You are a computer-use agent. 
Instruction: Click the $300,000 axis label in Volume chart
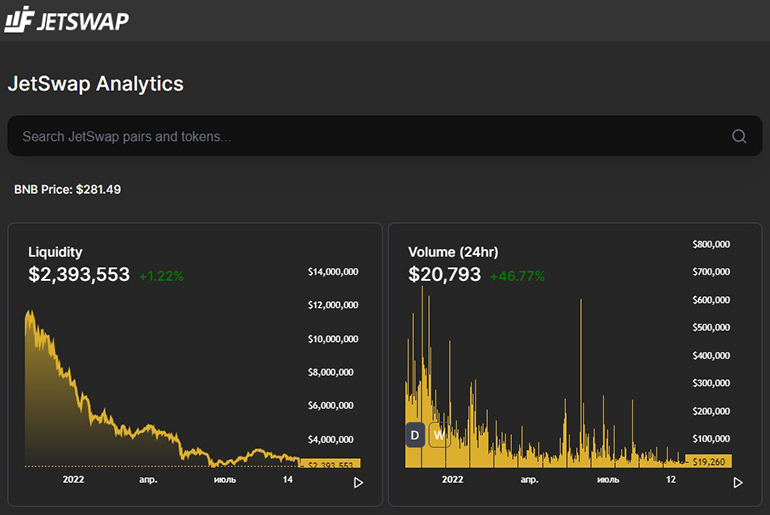(711, 383)
